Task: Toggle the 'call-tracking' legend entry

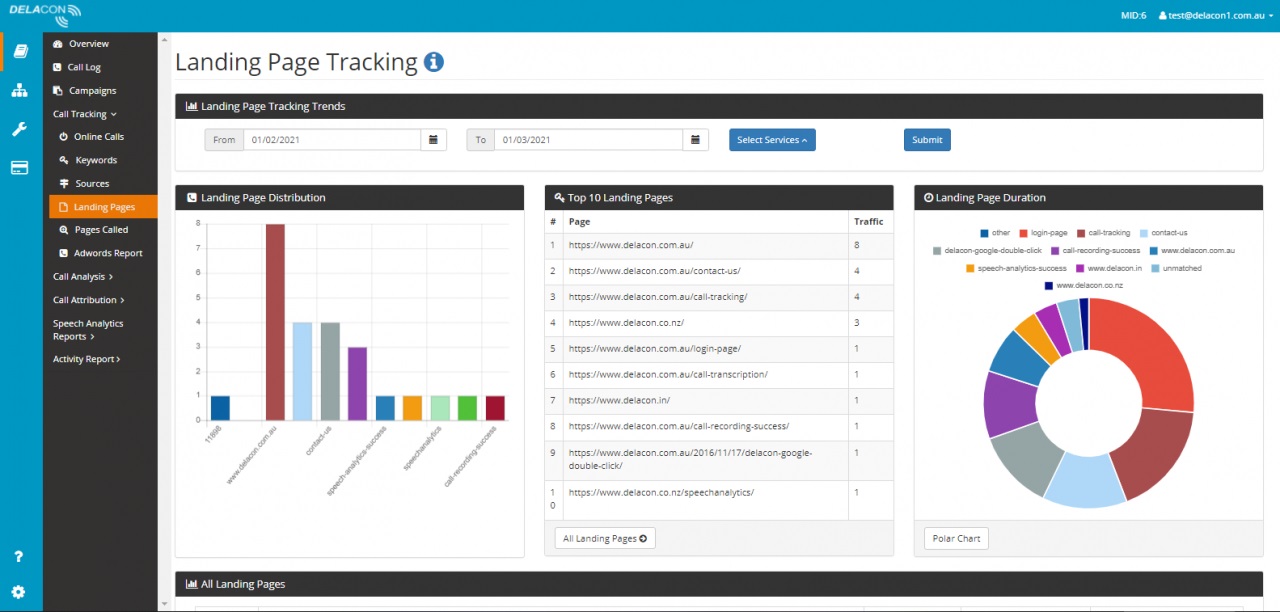Action: click(1103, 233)
